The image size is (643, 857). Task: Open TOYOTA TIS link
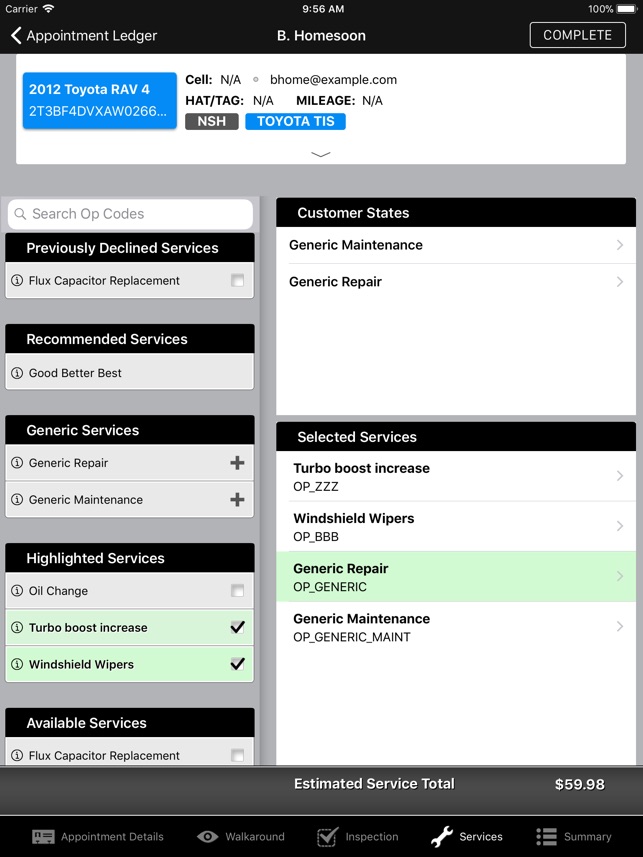(295, 121)
